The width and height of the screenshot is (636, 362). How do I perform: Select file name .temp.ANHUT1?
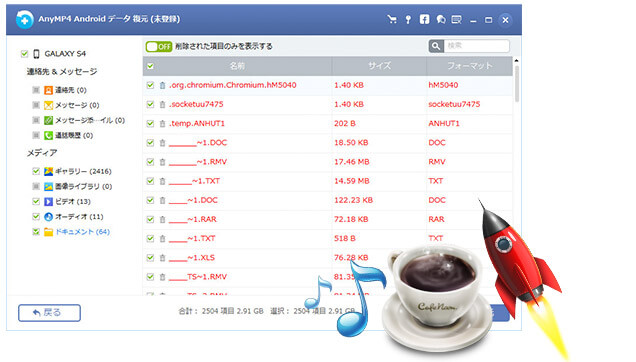(197, 123)
